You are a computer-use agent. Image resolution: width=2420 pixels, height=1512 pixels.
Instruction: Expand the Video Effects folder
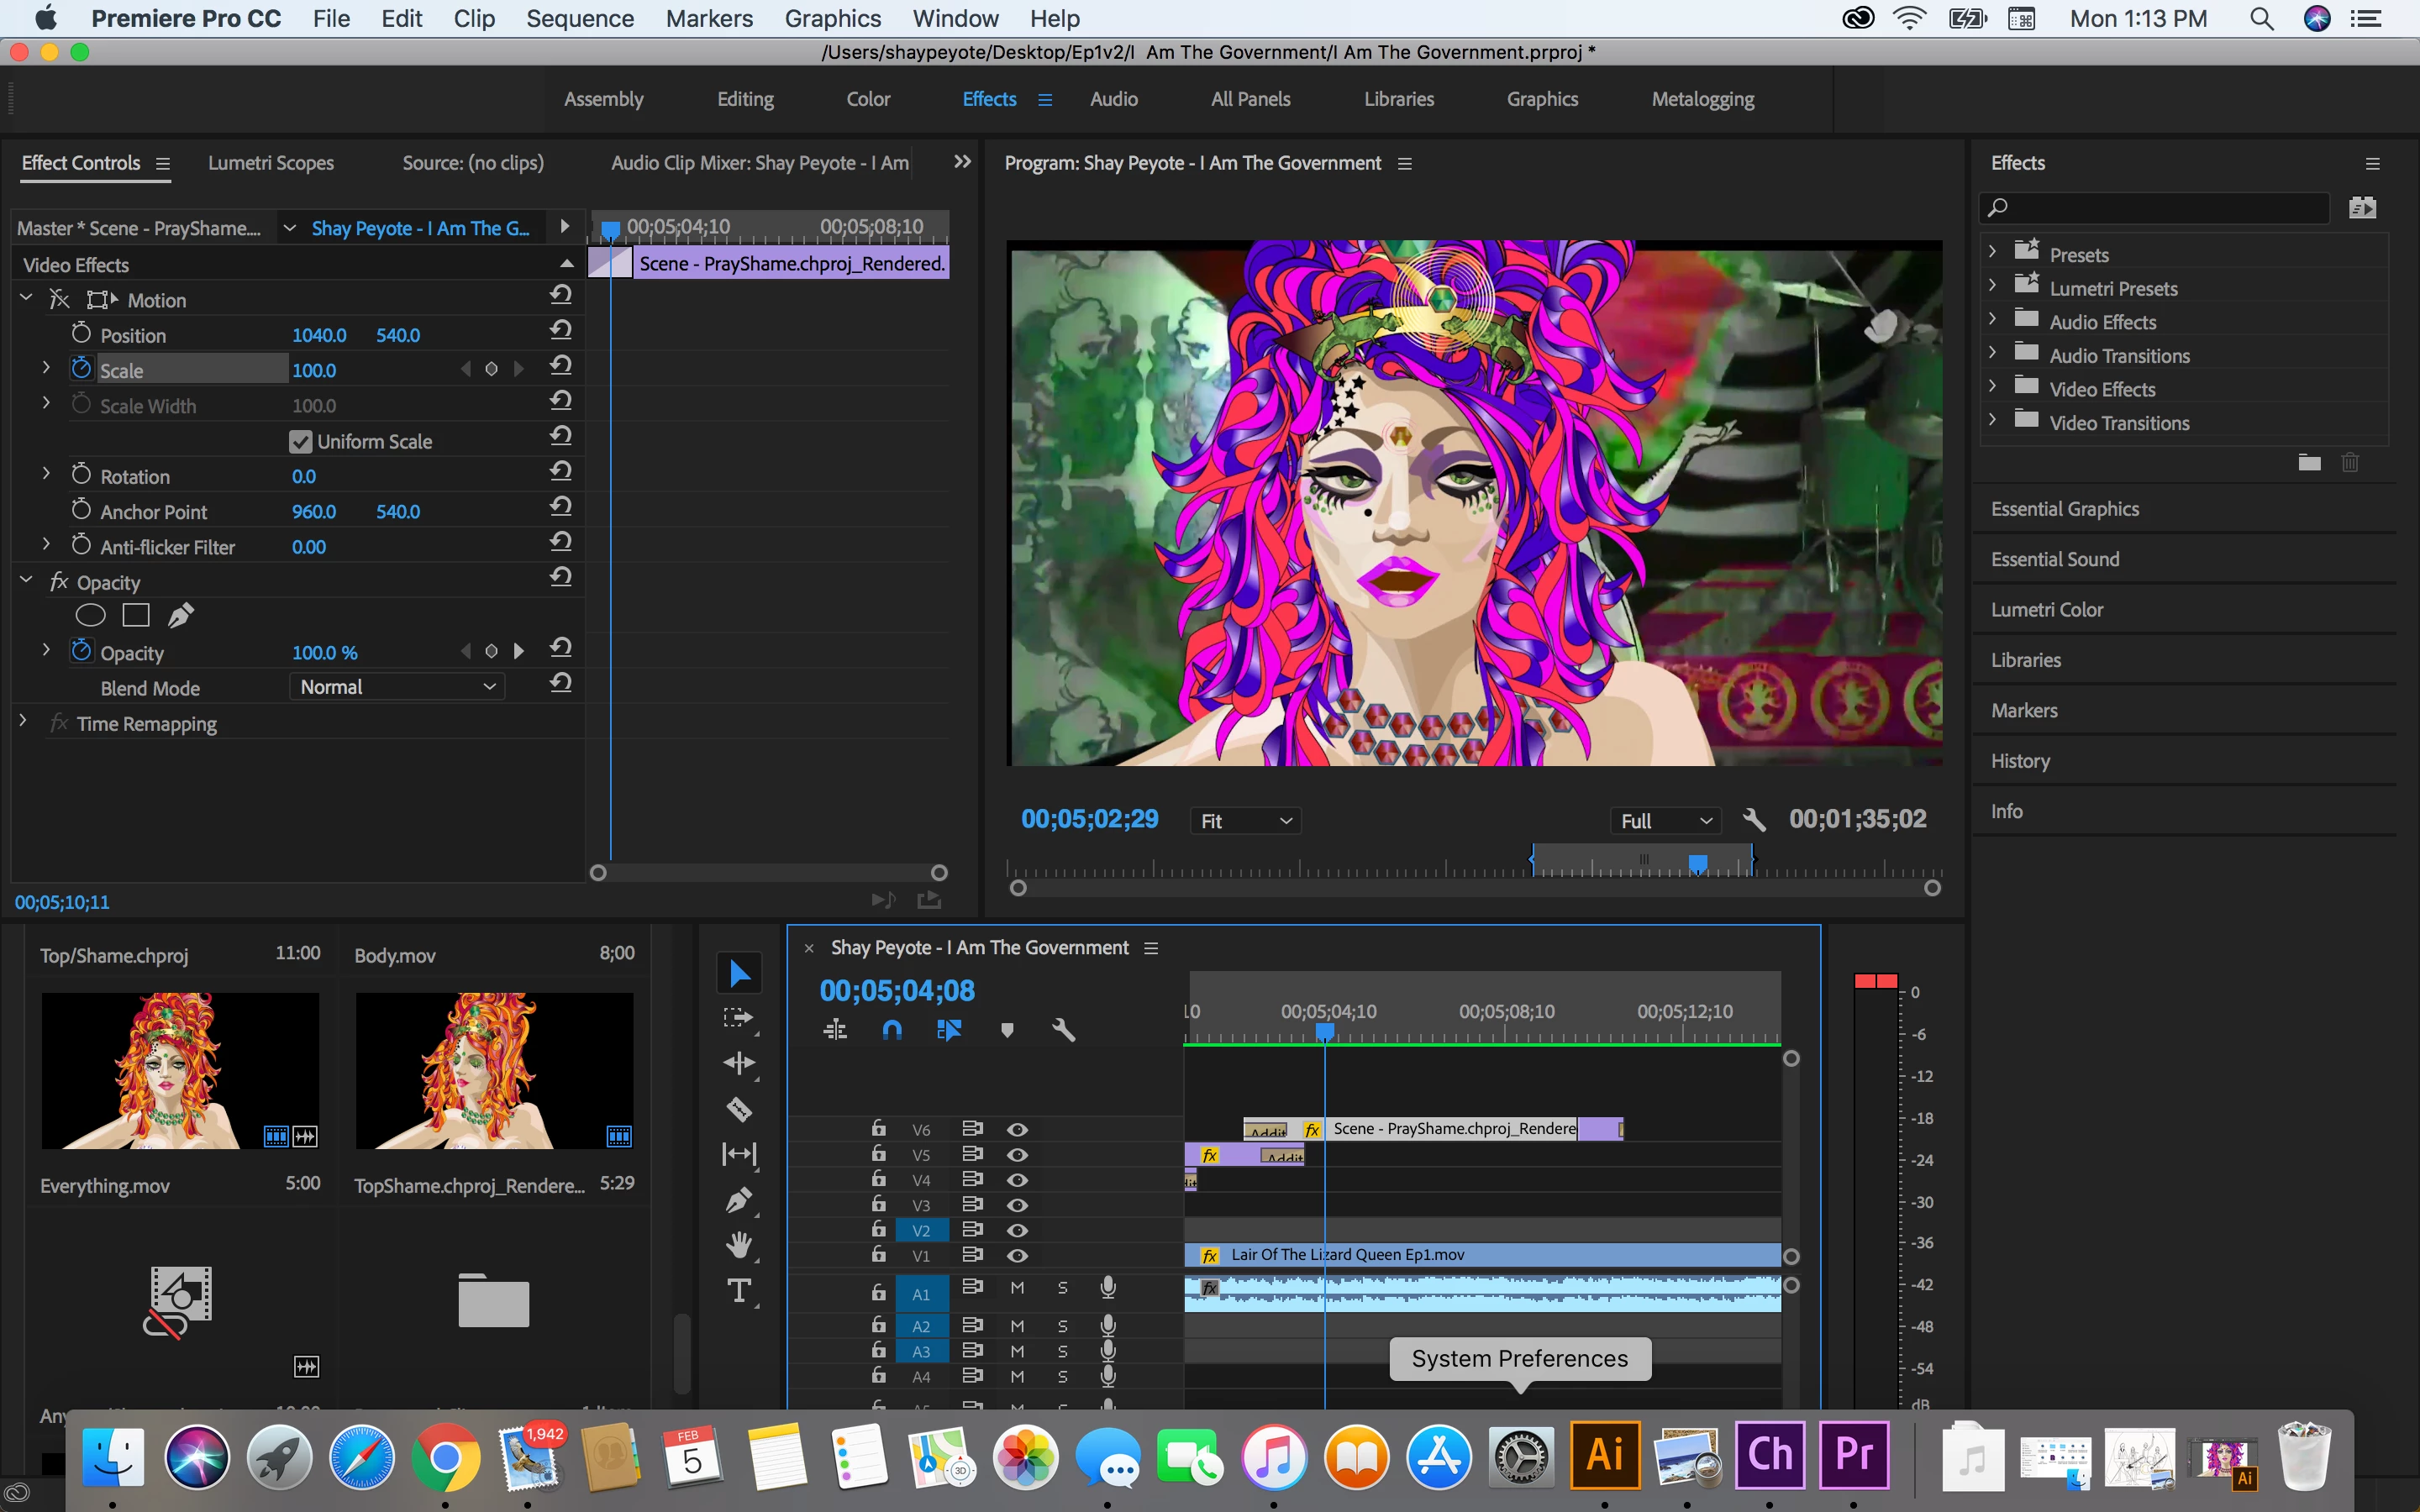1992,387
